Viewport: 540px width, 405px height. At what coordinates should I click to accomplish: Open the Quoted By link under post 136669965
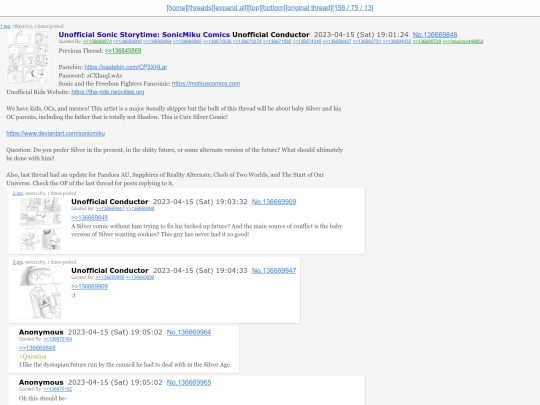(58, 390)
